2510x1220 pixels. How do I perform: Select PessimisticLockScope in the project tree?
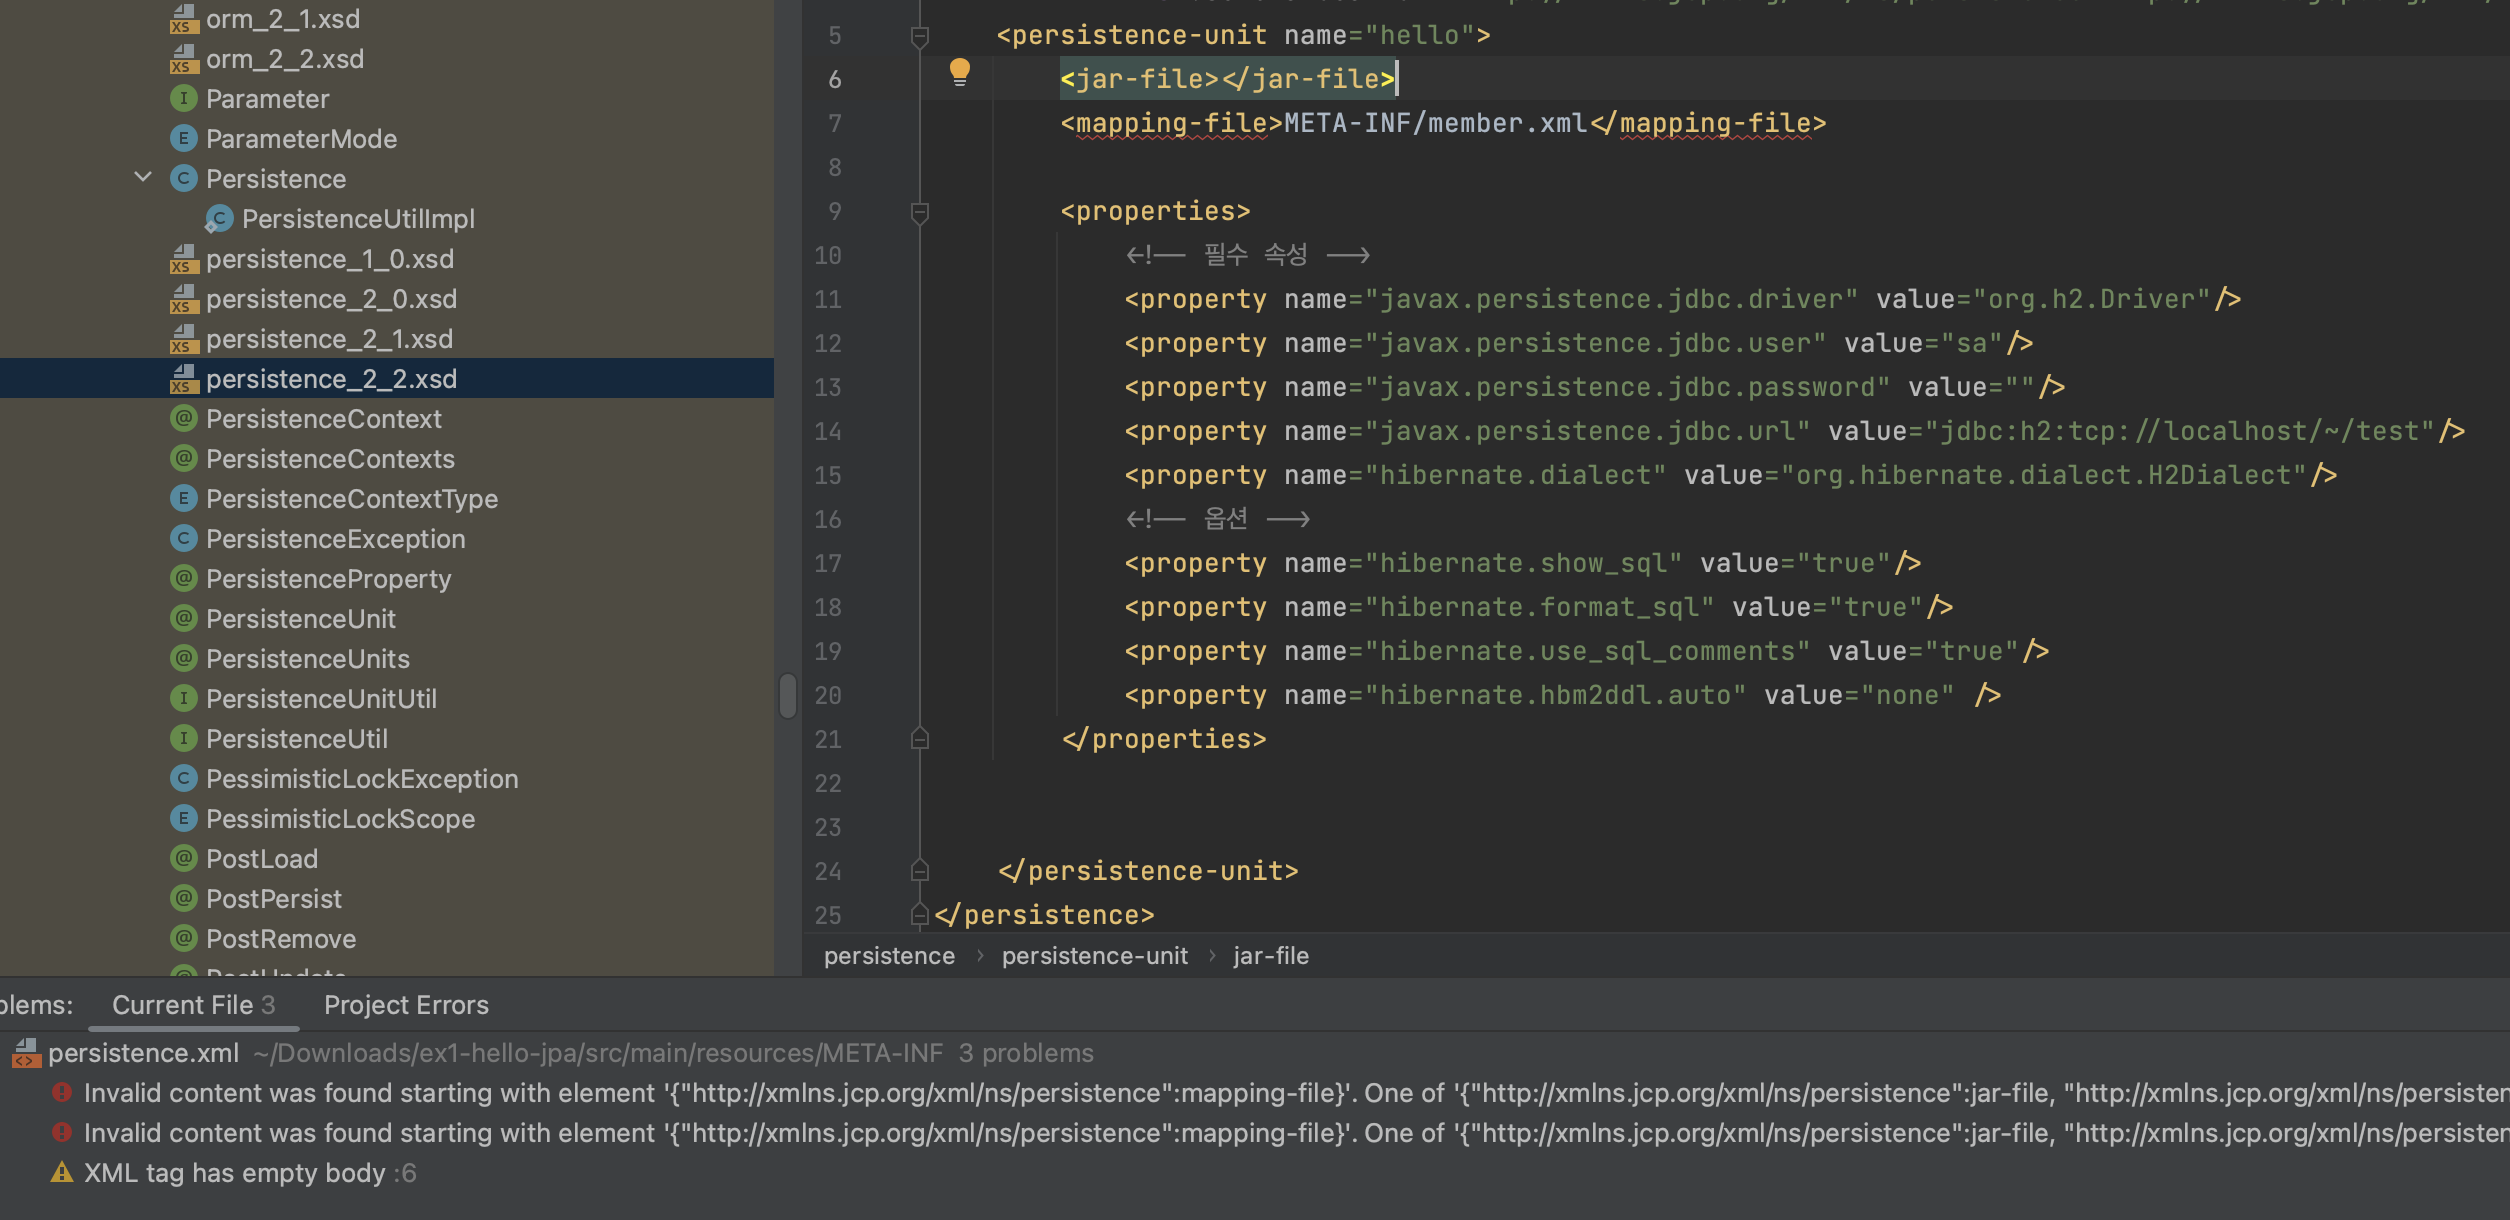click(x=340, y=819)
